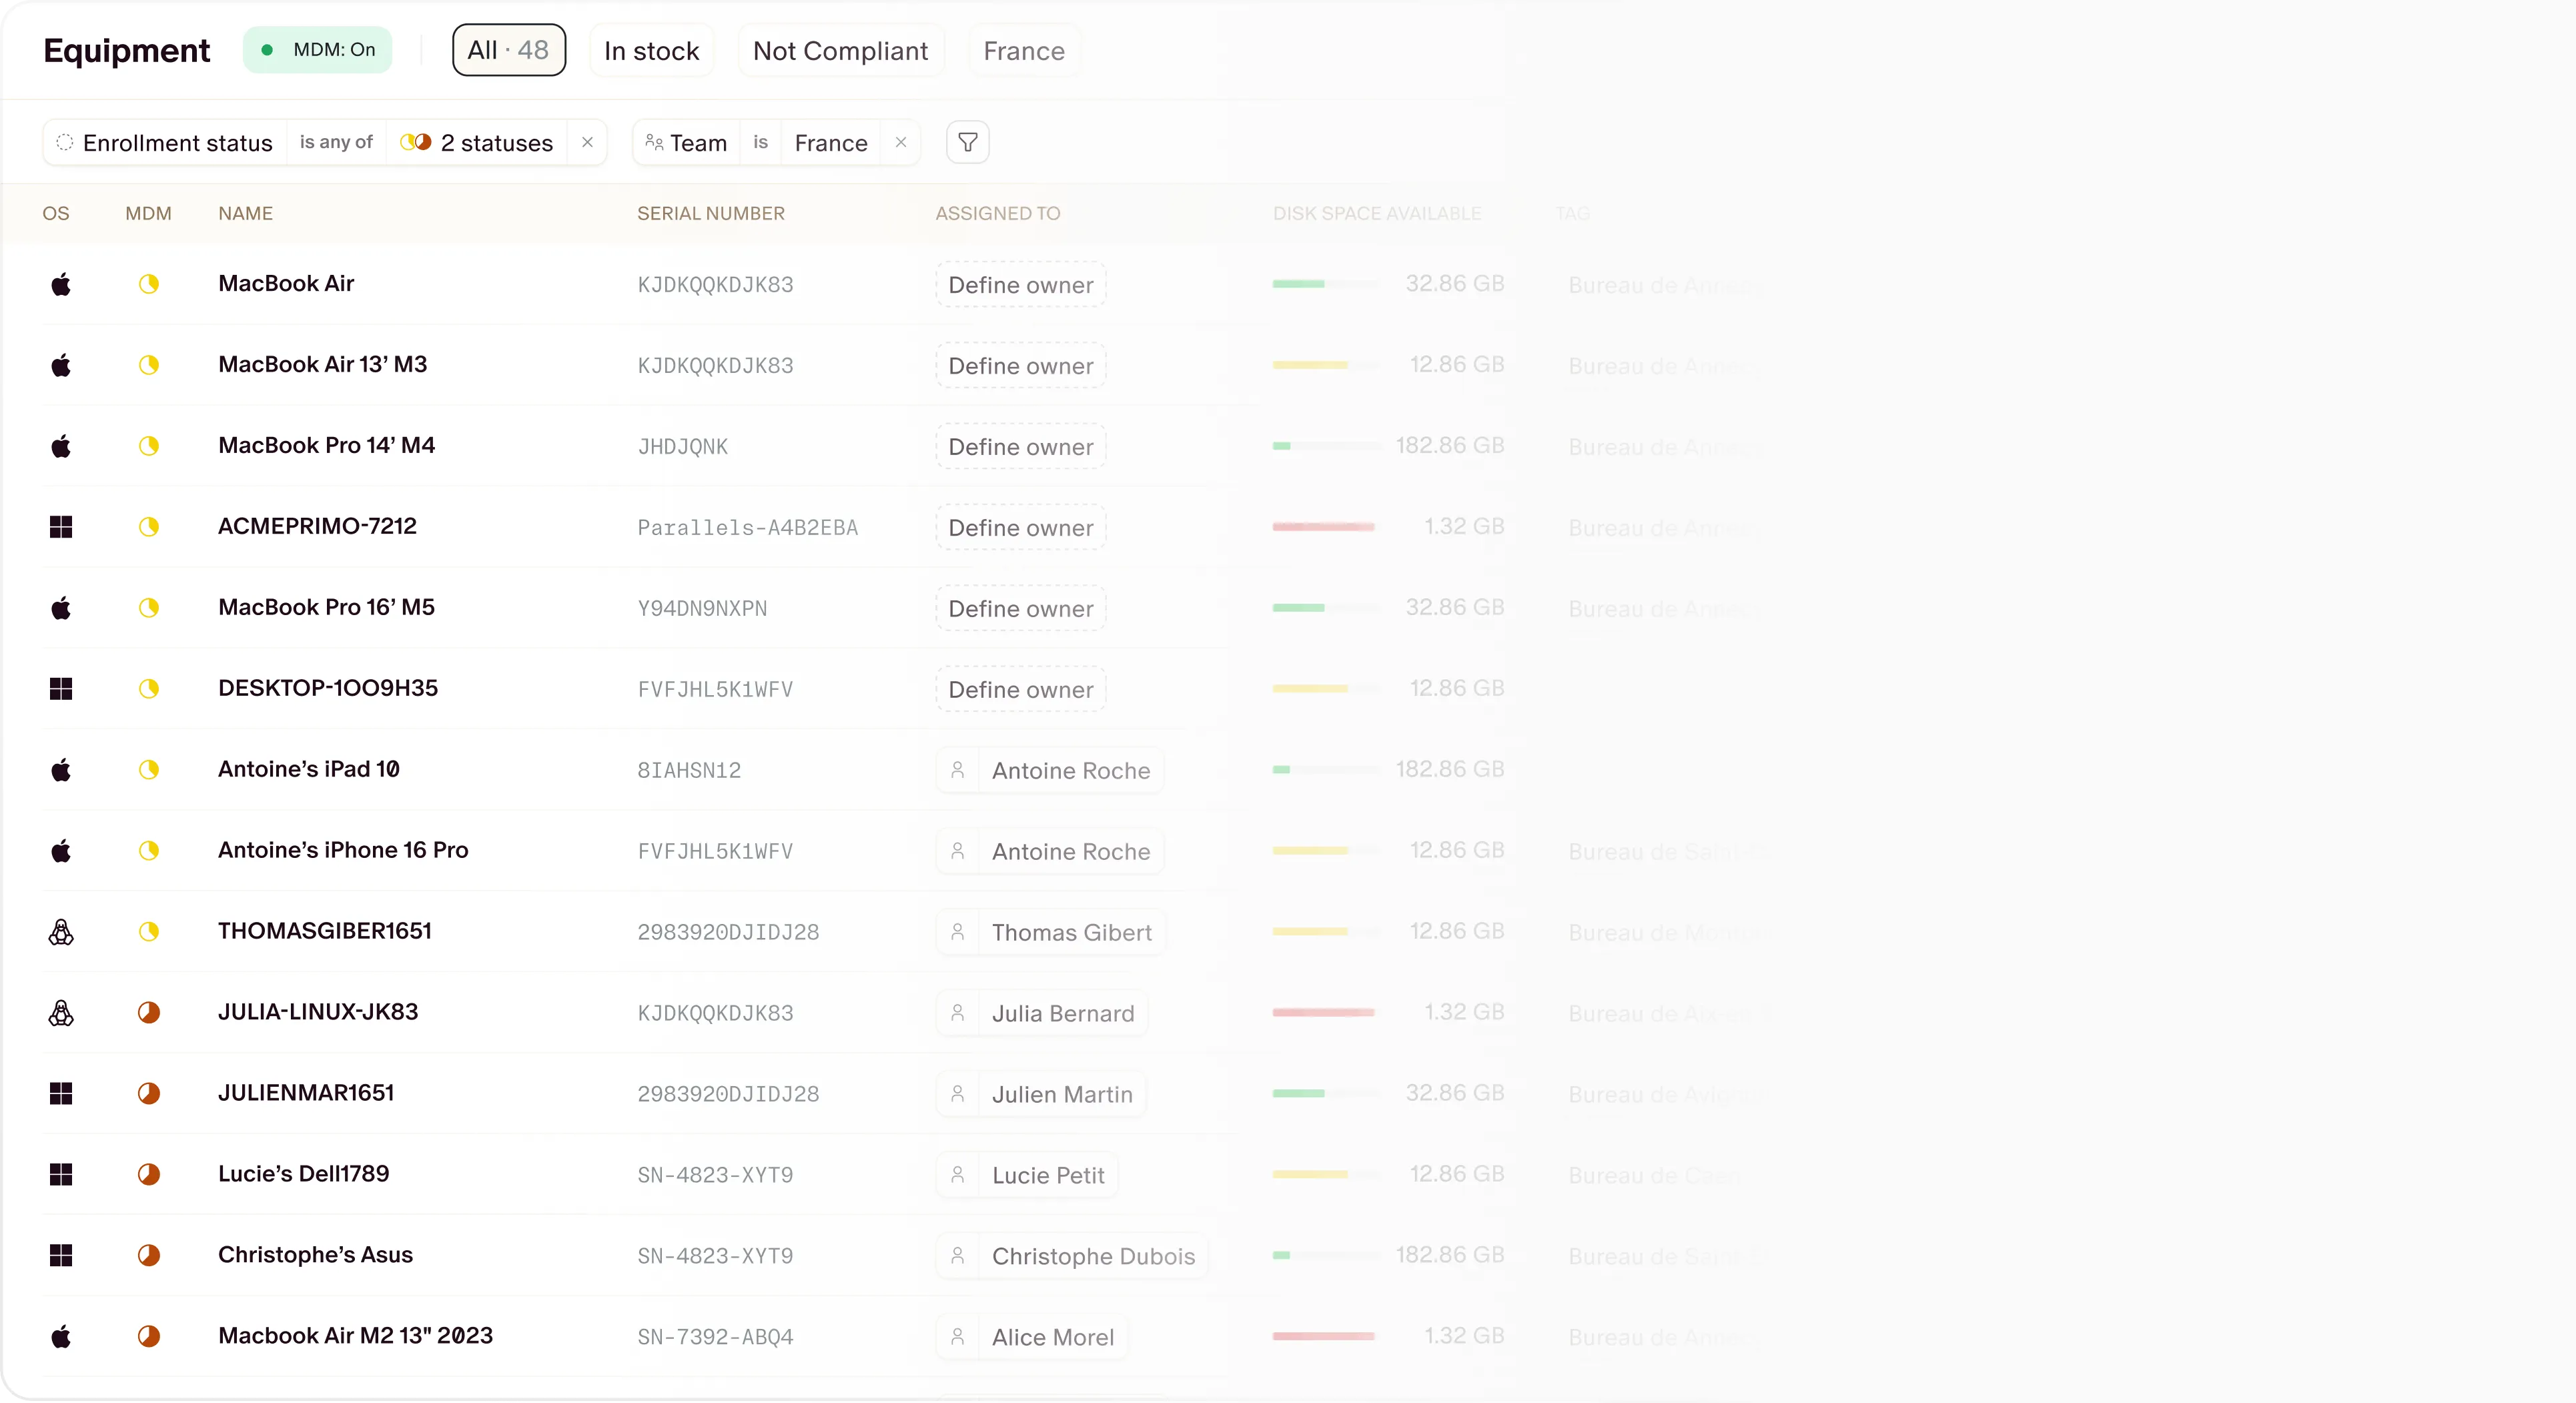Image resolution: width=2576 pixels, height=1403 pixels.
Task: Click the yellow MDM status icon for MacBook Pro 16' M5
Action: click(x=149, y=608)
